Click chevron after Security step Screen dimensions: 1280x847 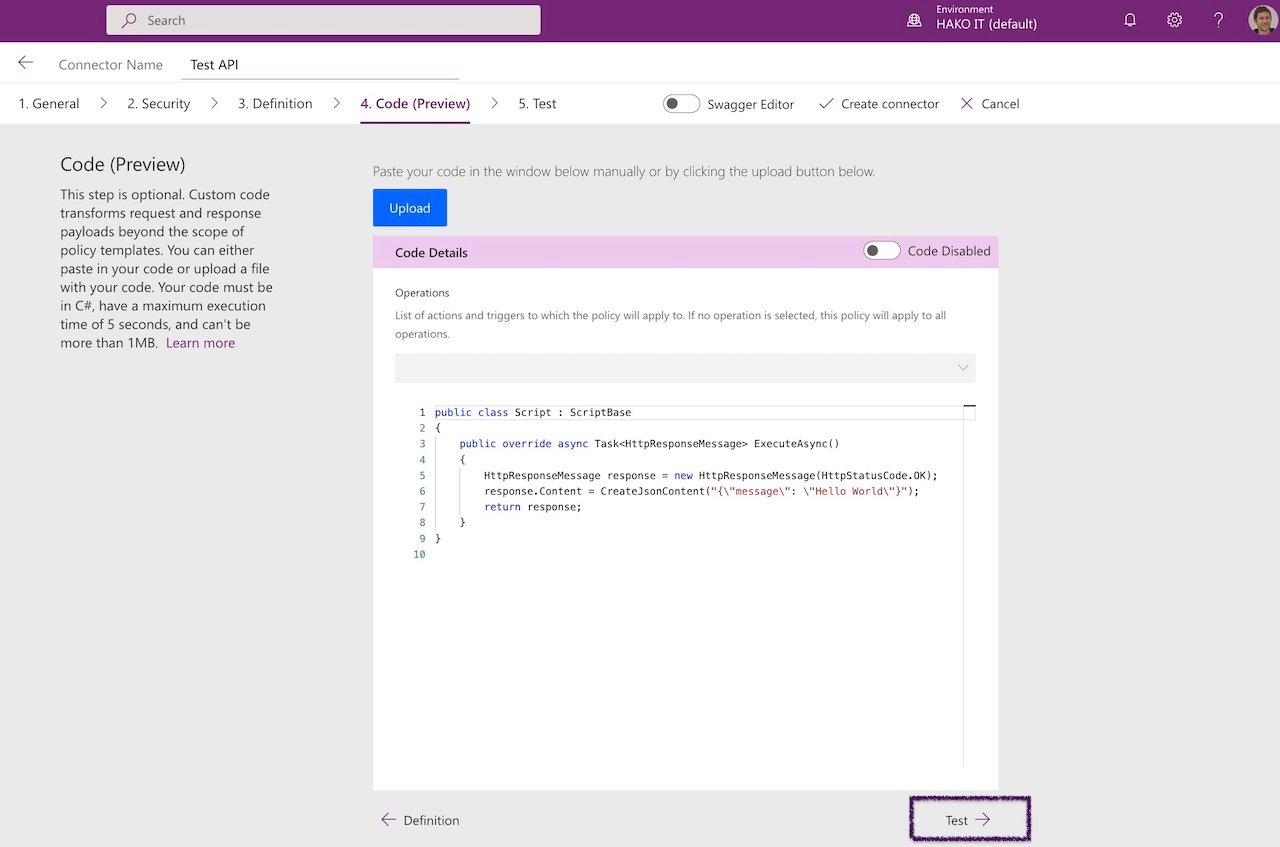click(x=214, y=103)
